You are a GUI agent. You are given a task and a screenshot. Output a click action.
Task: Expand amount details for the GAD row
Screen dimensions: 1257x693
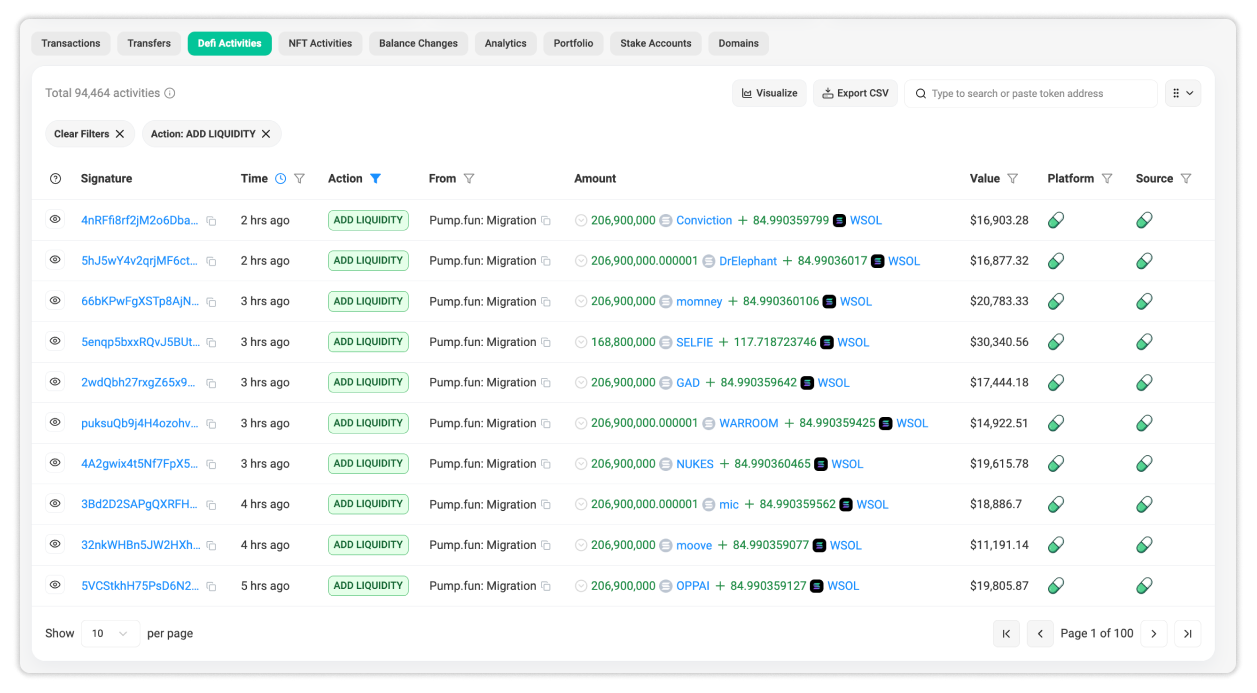pos(581,383)
